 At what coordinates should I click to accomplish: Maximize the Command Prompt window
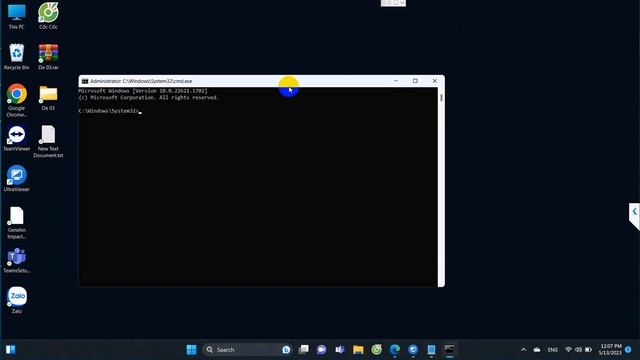415,81
